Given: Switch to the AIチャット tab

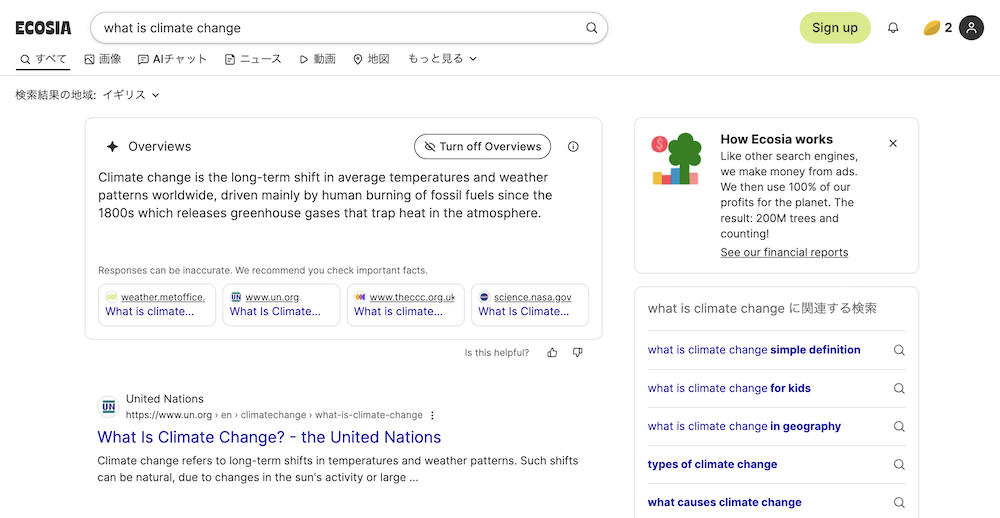Looking at the screenshot, I should (x=172, y=59).
